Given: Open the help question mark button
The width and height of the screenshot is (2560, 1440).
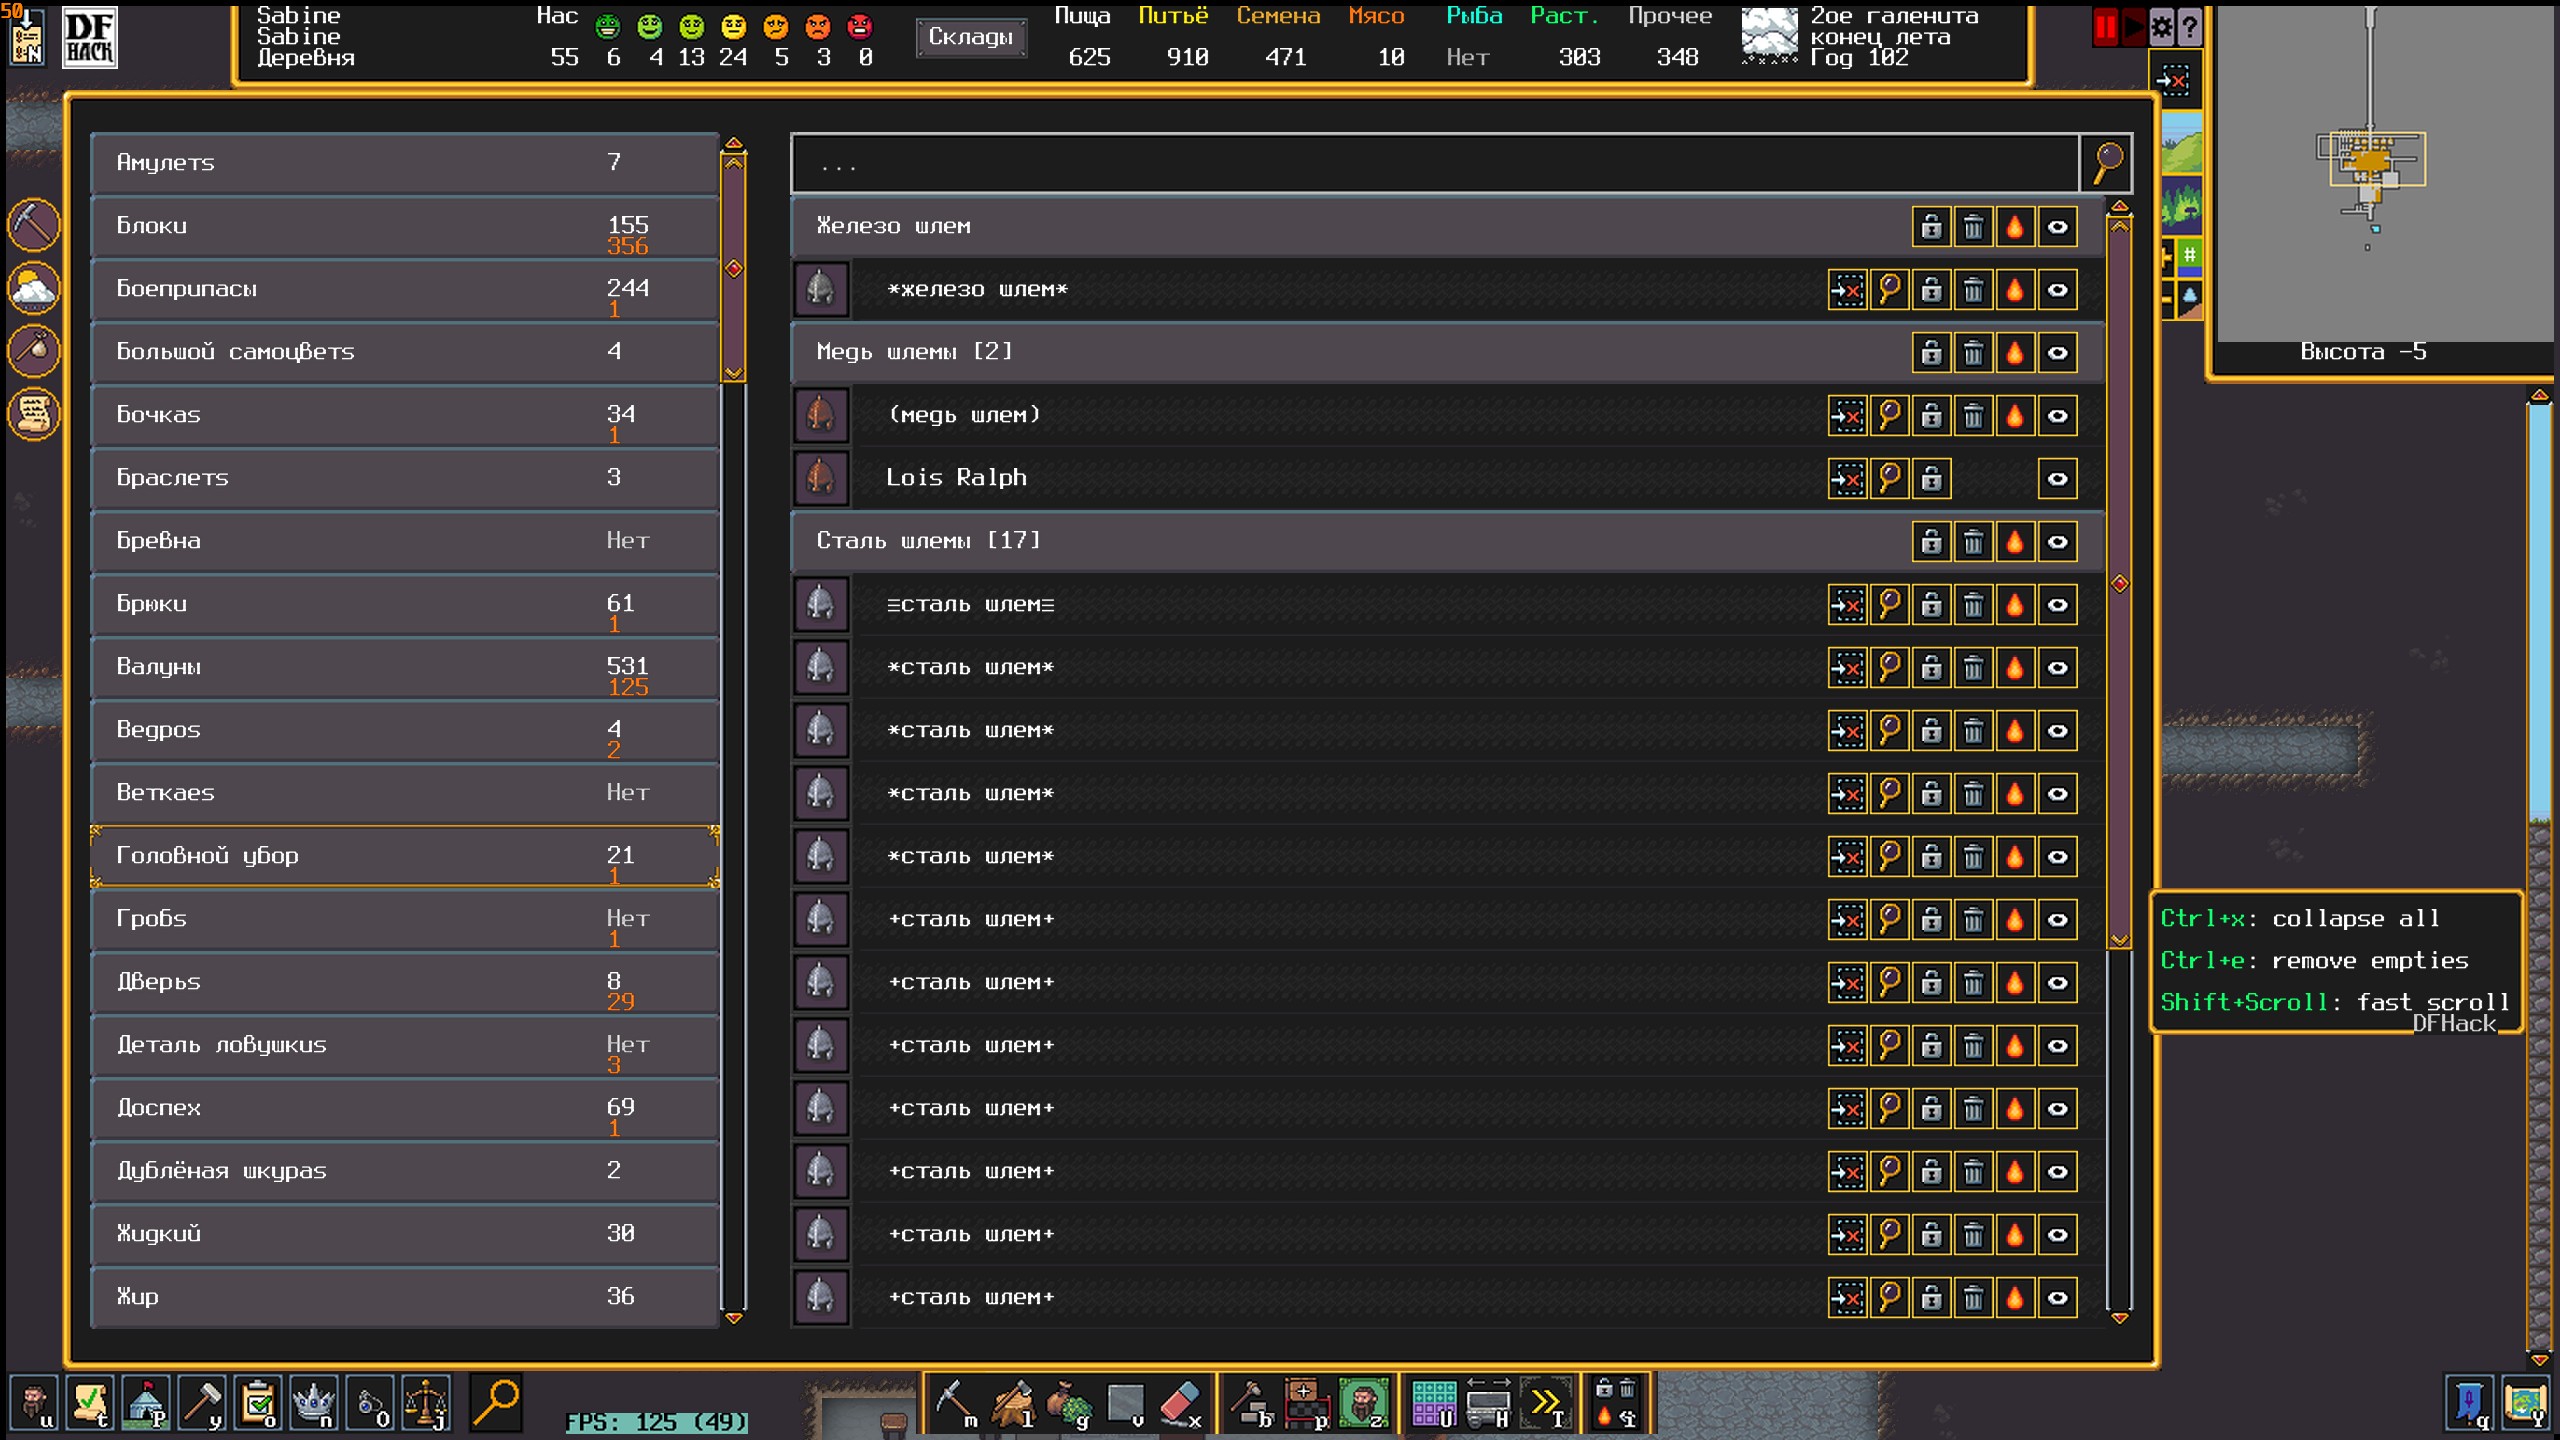Looking at the screenshot, I should (2189, 27).
